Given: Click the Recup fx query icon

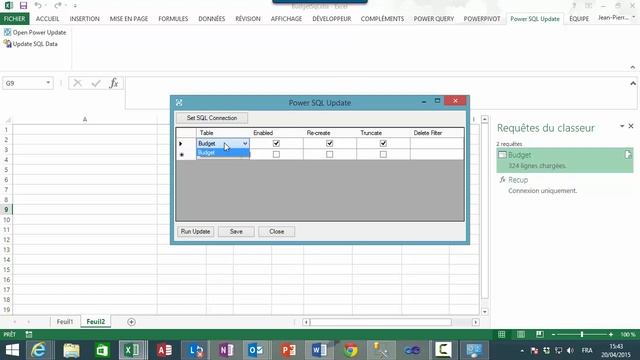Looking at the screenshot, I should 502,180.
